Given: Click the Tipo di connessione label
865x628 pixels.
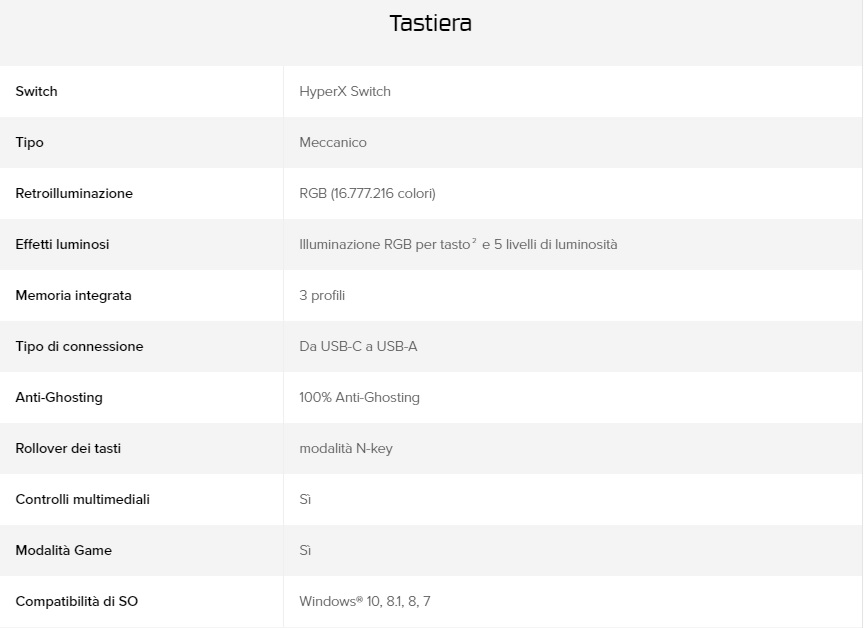Looking at the screenshot, I should [x=79, y=347].
